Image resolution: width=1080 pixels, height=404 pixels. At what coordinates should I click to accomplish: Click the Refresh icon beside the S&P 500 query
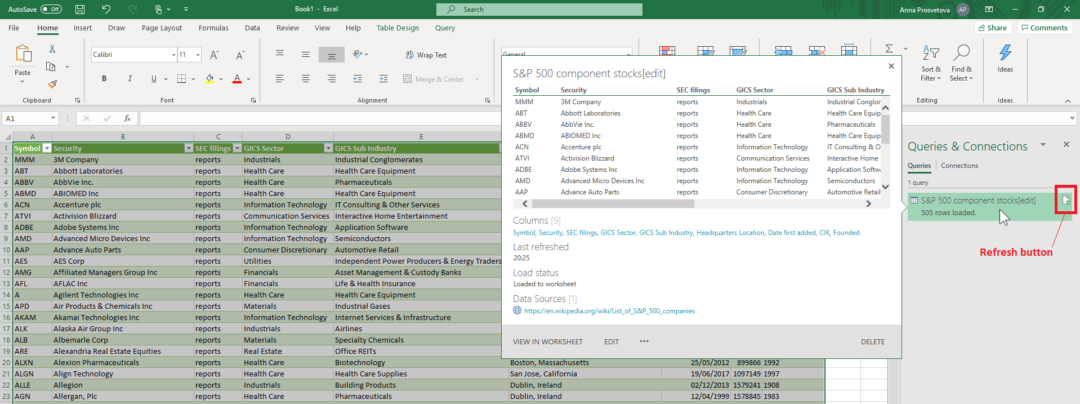coord(1066,201)
